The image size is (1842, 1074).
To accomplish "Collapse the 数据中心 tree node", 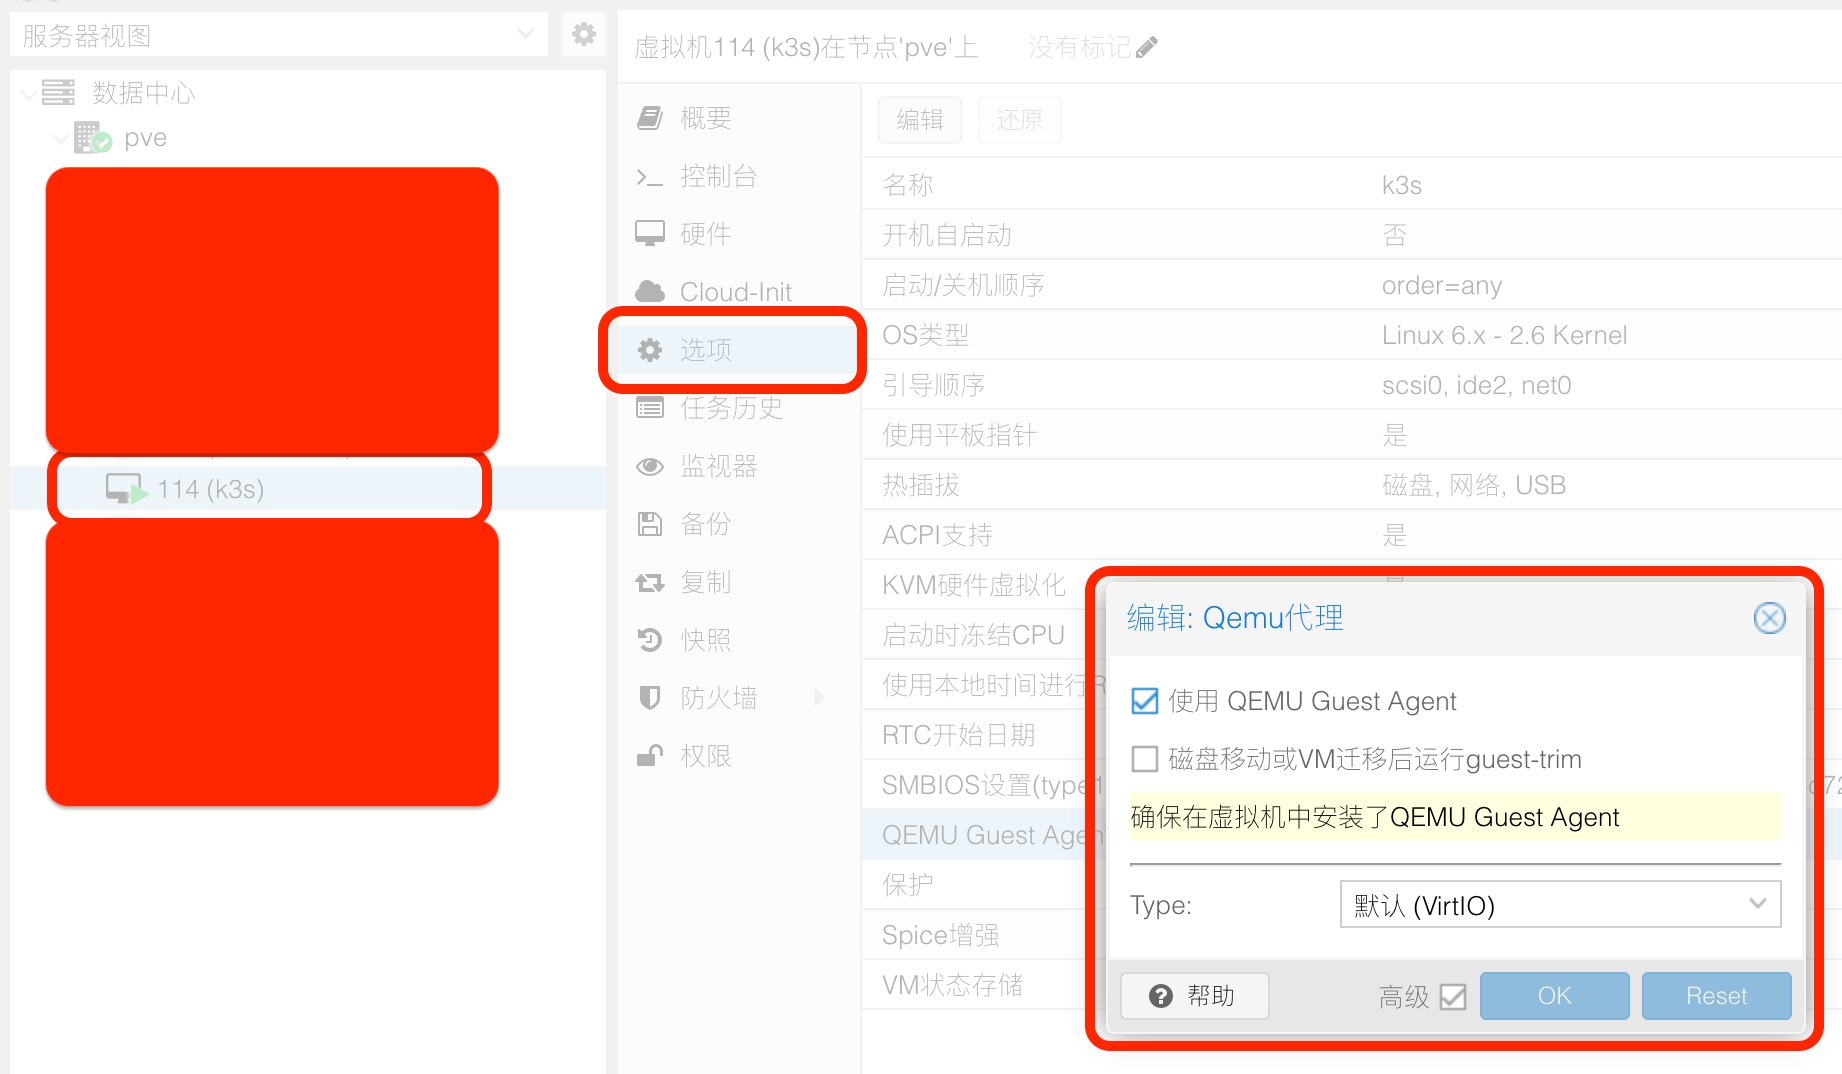I will click(x=29, y=94).
